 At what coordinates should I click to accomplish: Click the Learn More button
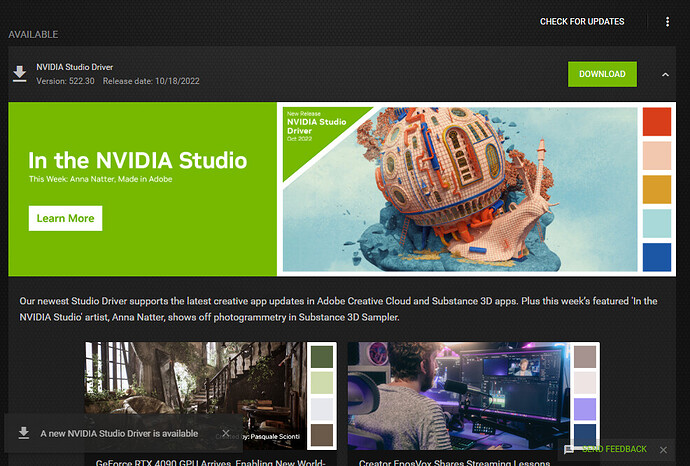[65, 218]
